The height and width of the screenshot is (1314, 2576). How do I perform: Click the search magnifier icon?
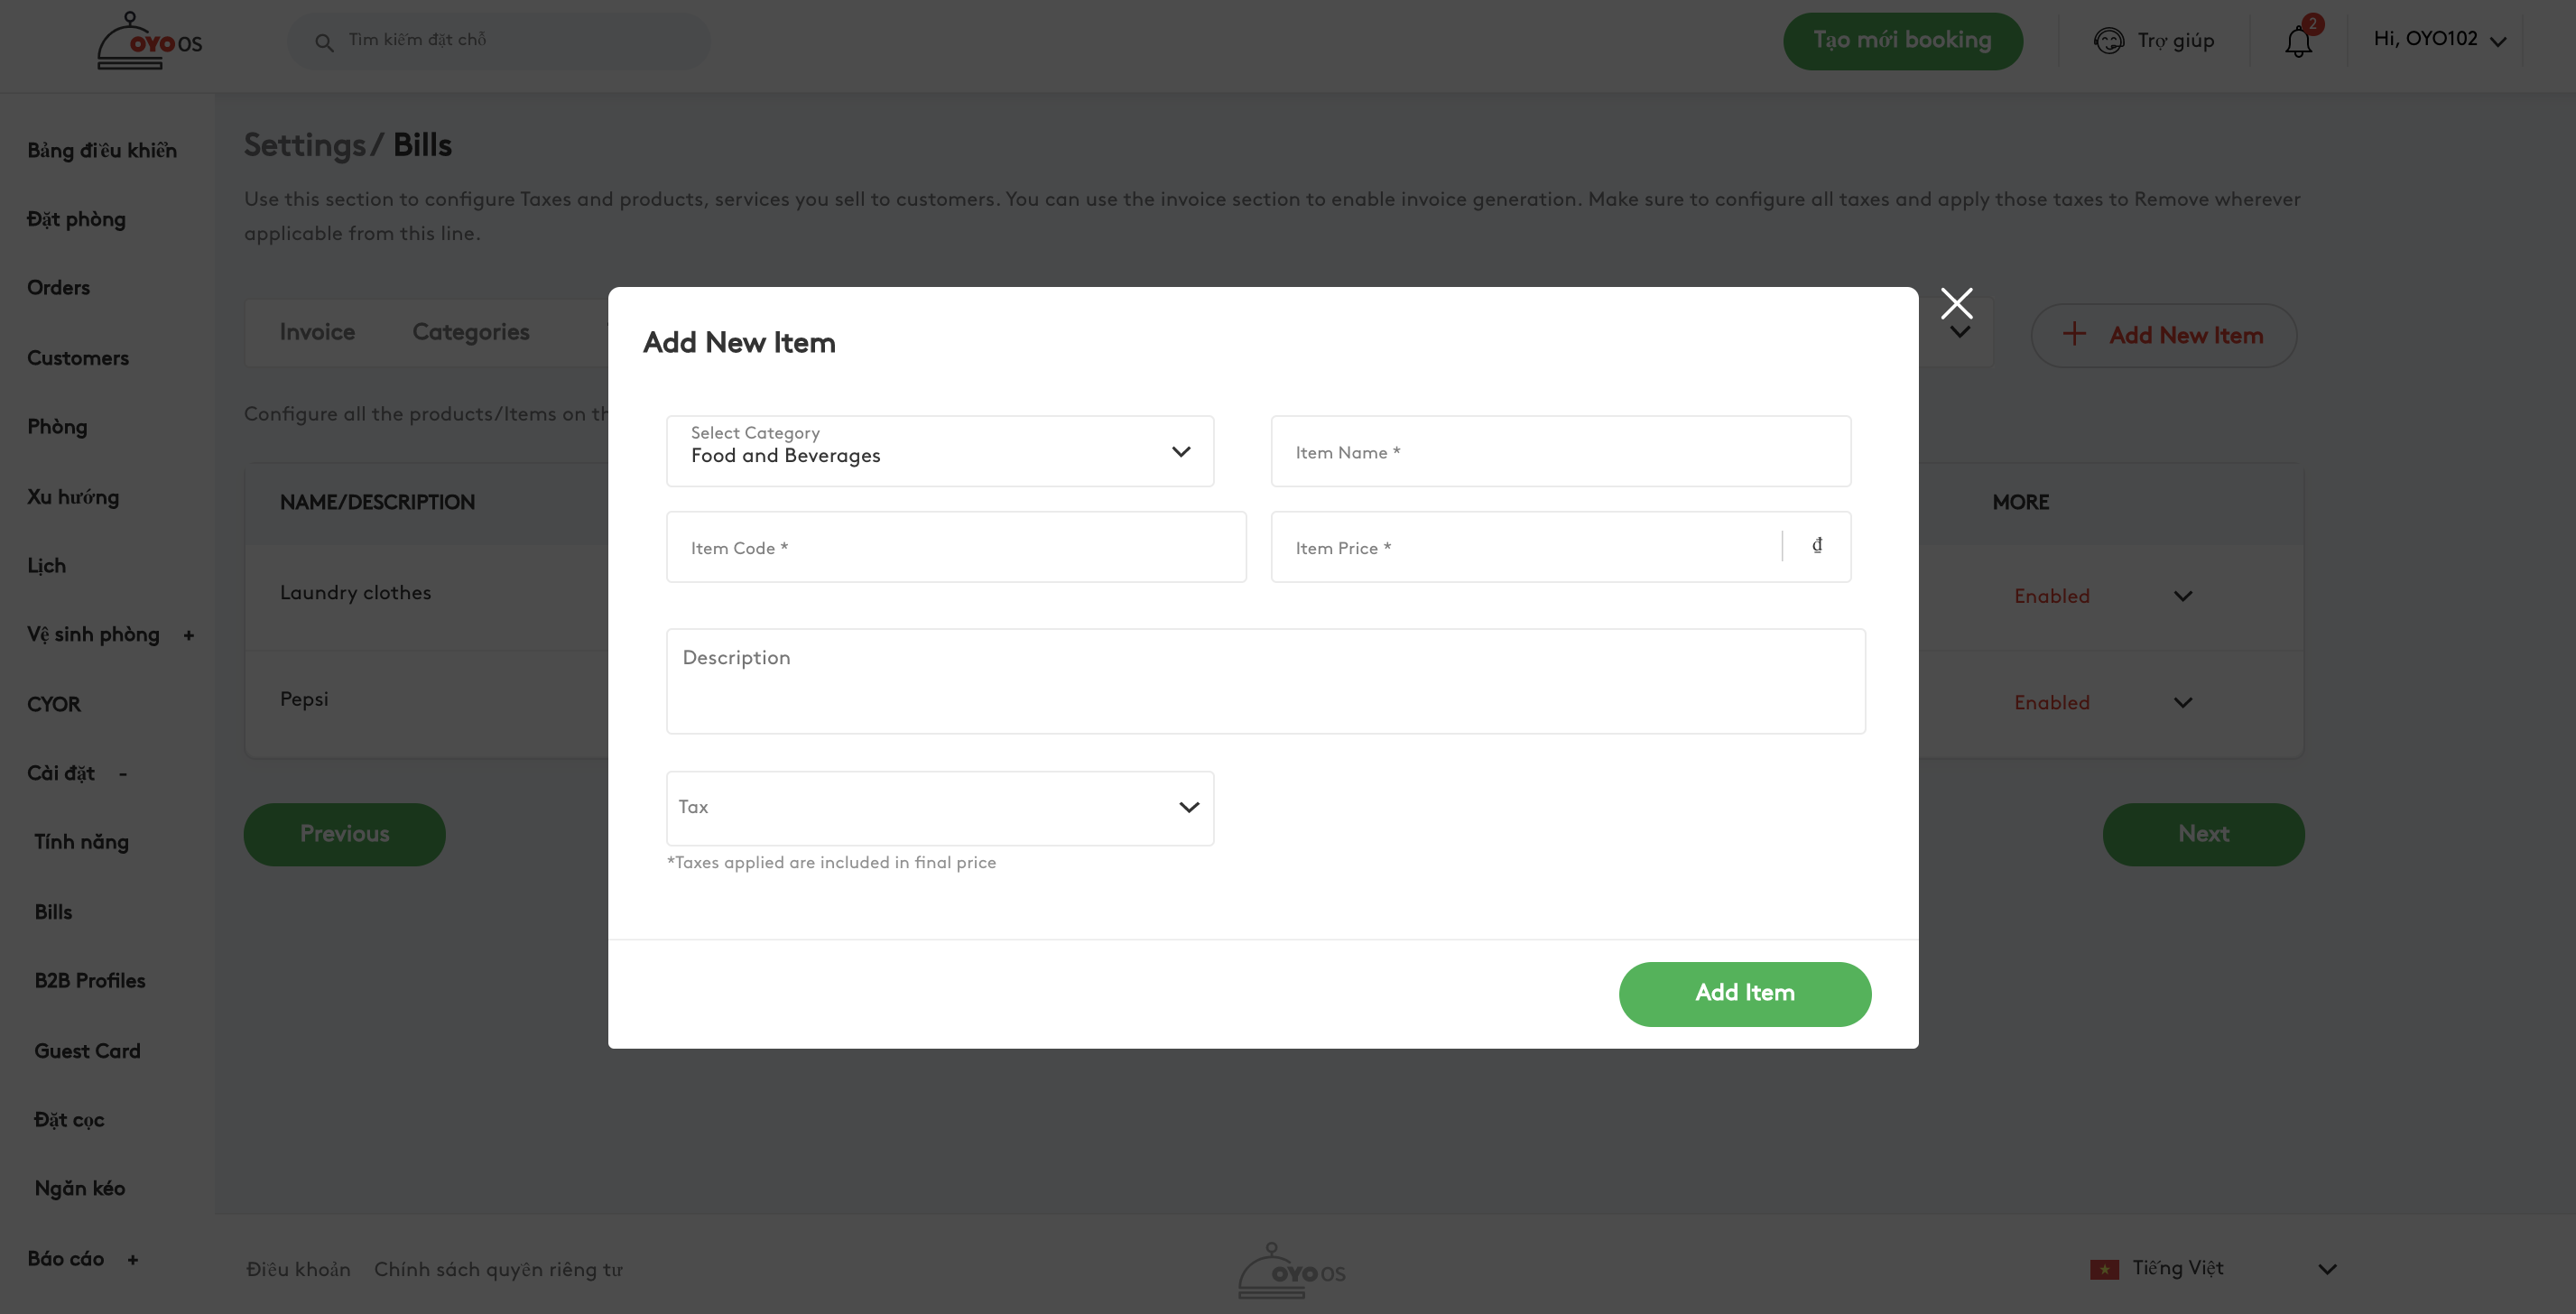324,42
